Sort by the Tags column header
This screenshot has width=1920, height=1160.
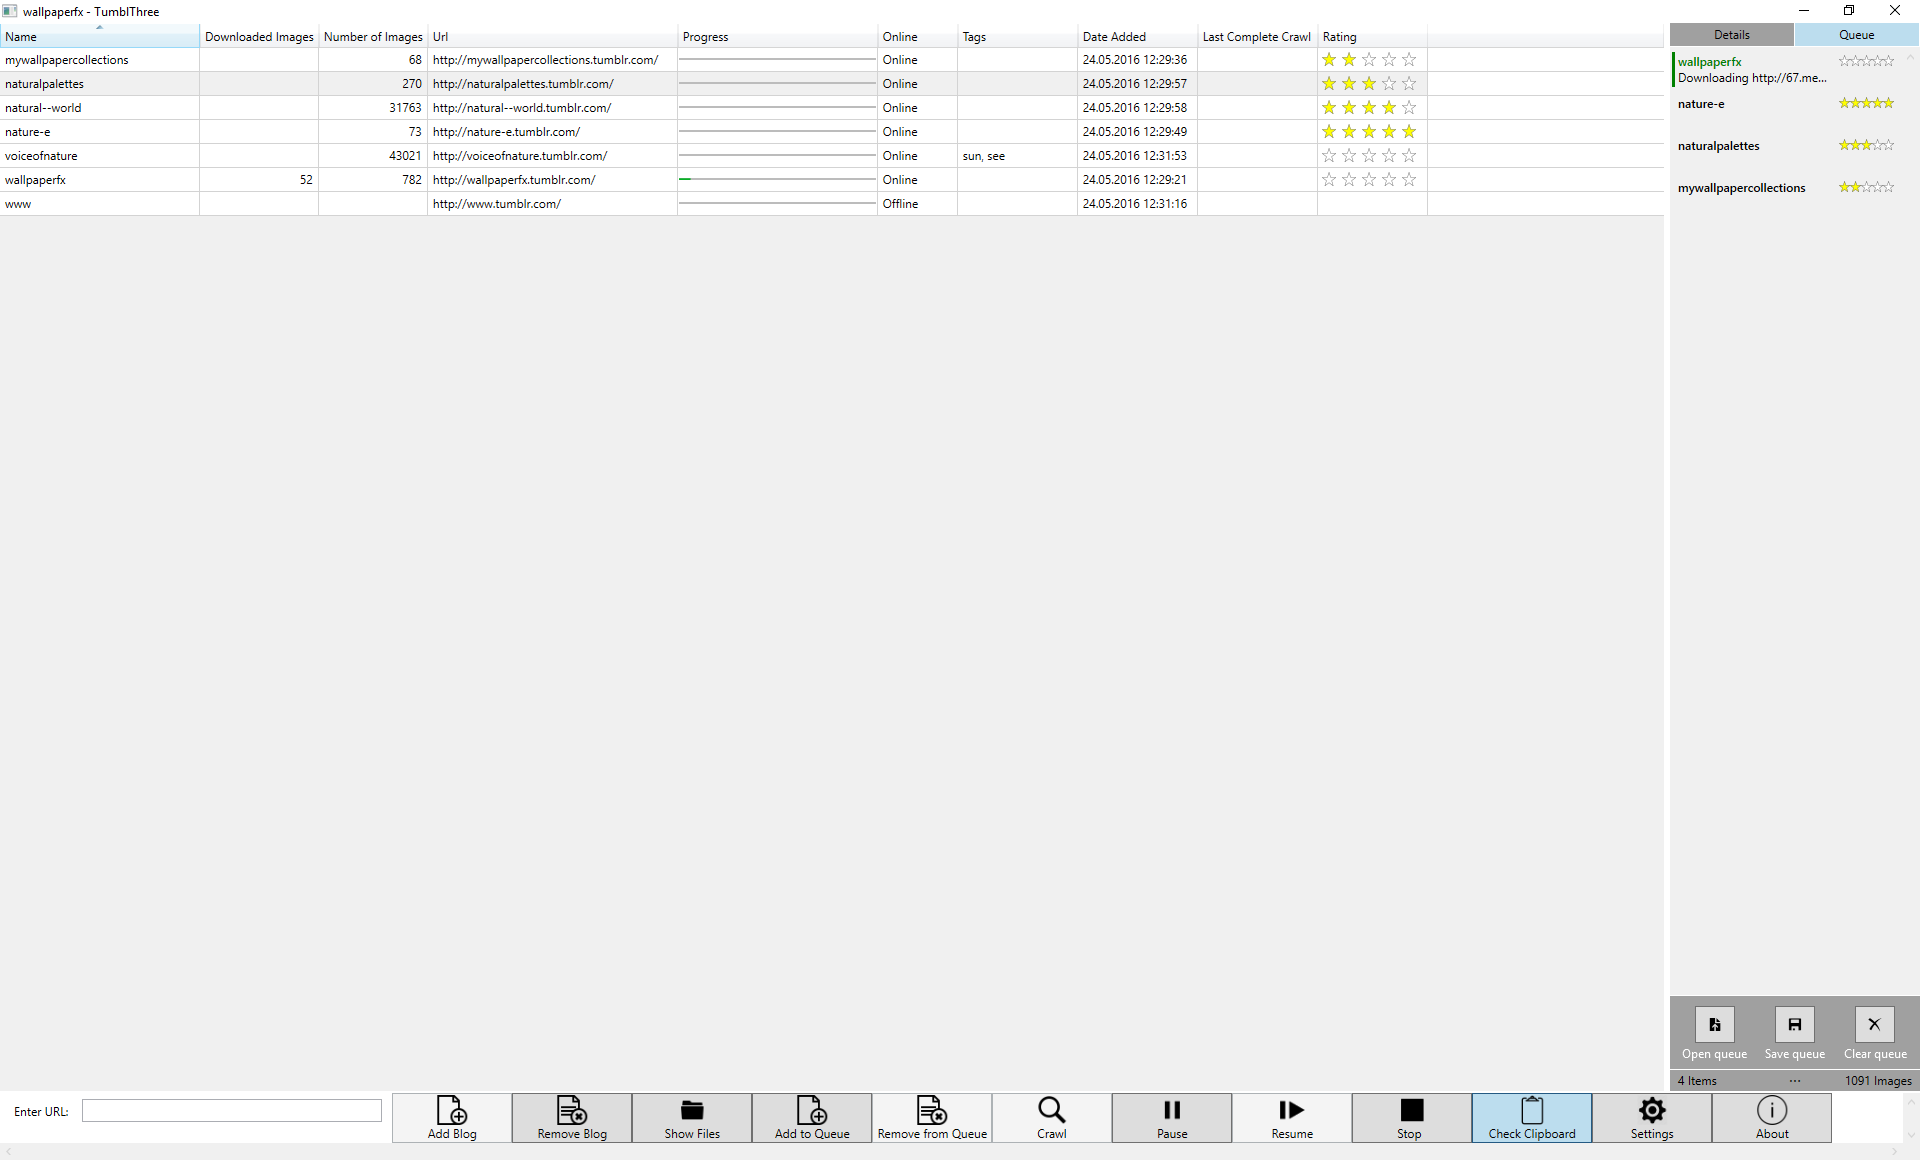pyautogui.click(x=1018, y=37)
